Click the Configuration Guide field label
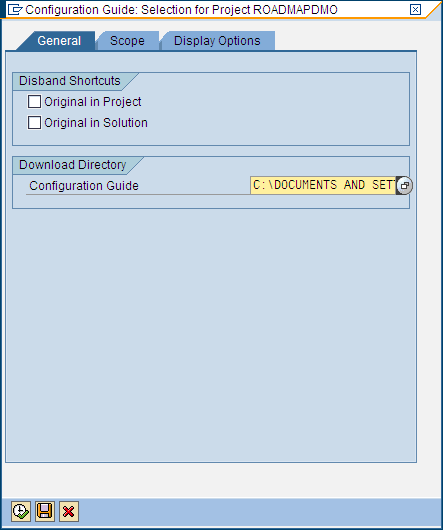The width and height of the screenshot is (443, 530). pos(84,186)
